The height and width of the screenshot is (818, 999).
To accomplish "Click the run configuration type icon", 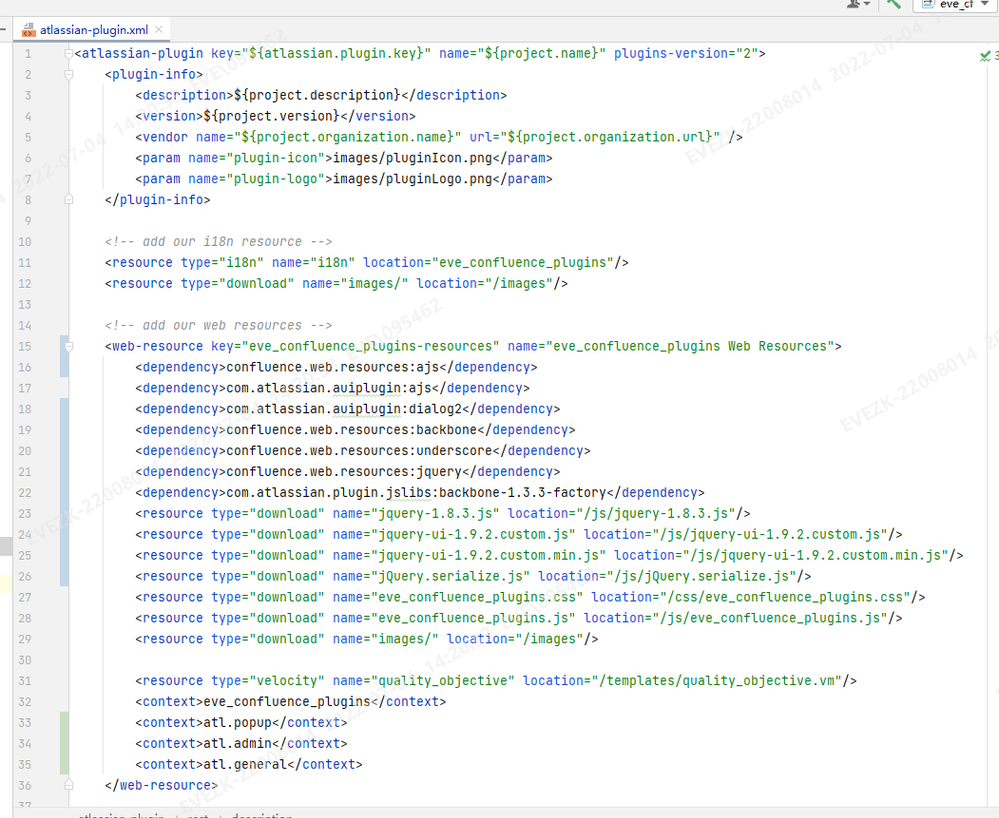I will coord(928,4).
